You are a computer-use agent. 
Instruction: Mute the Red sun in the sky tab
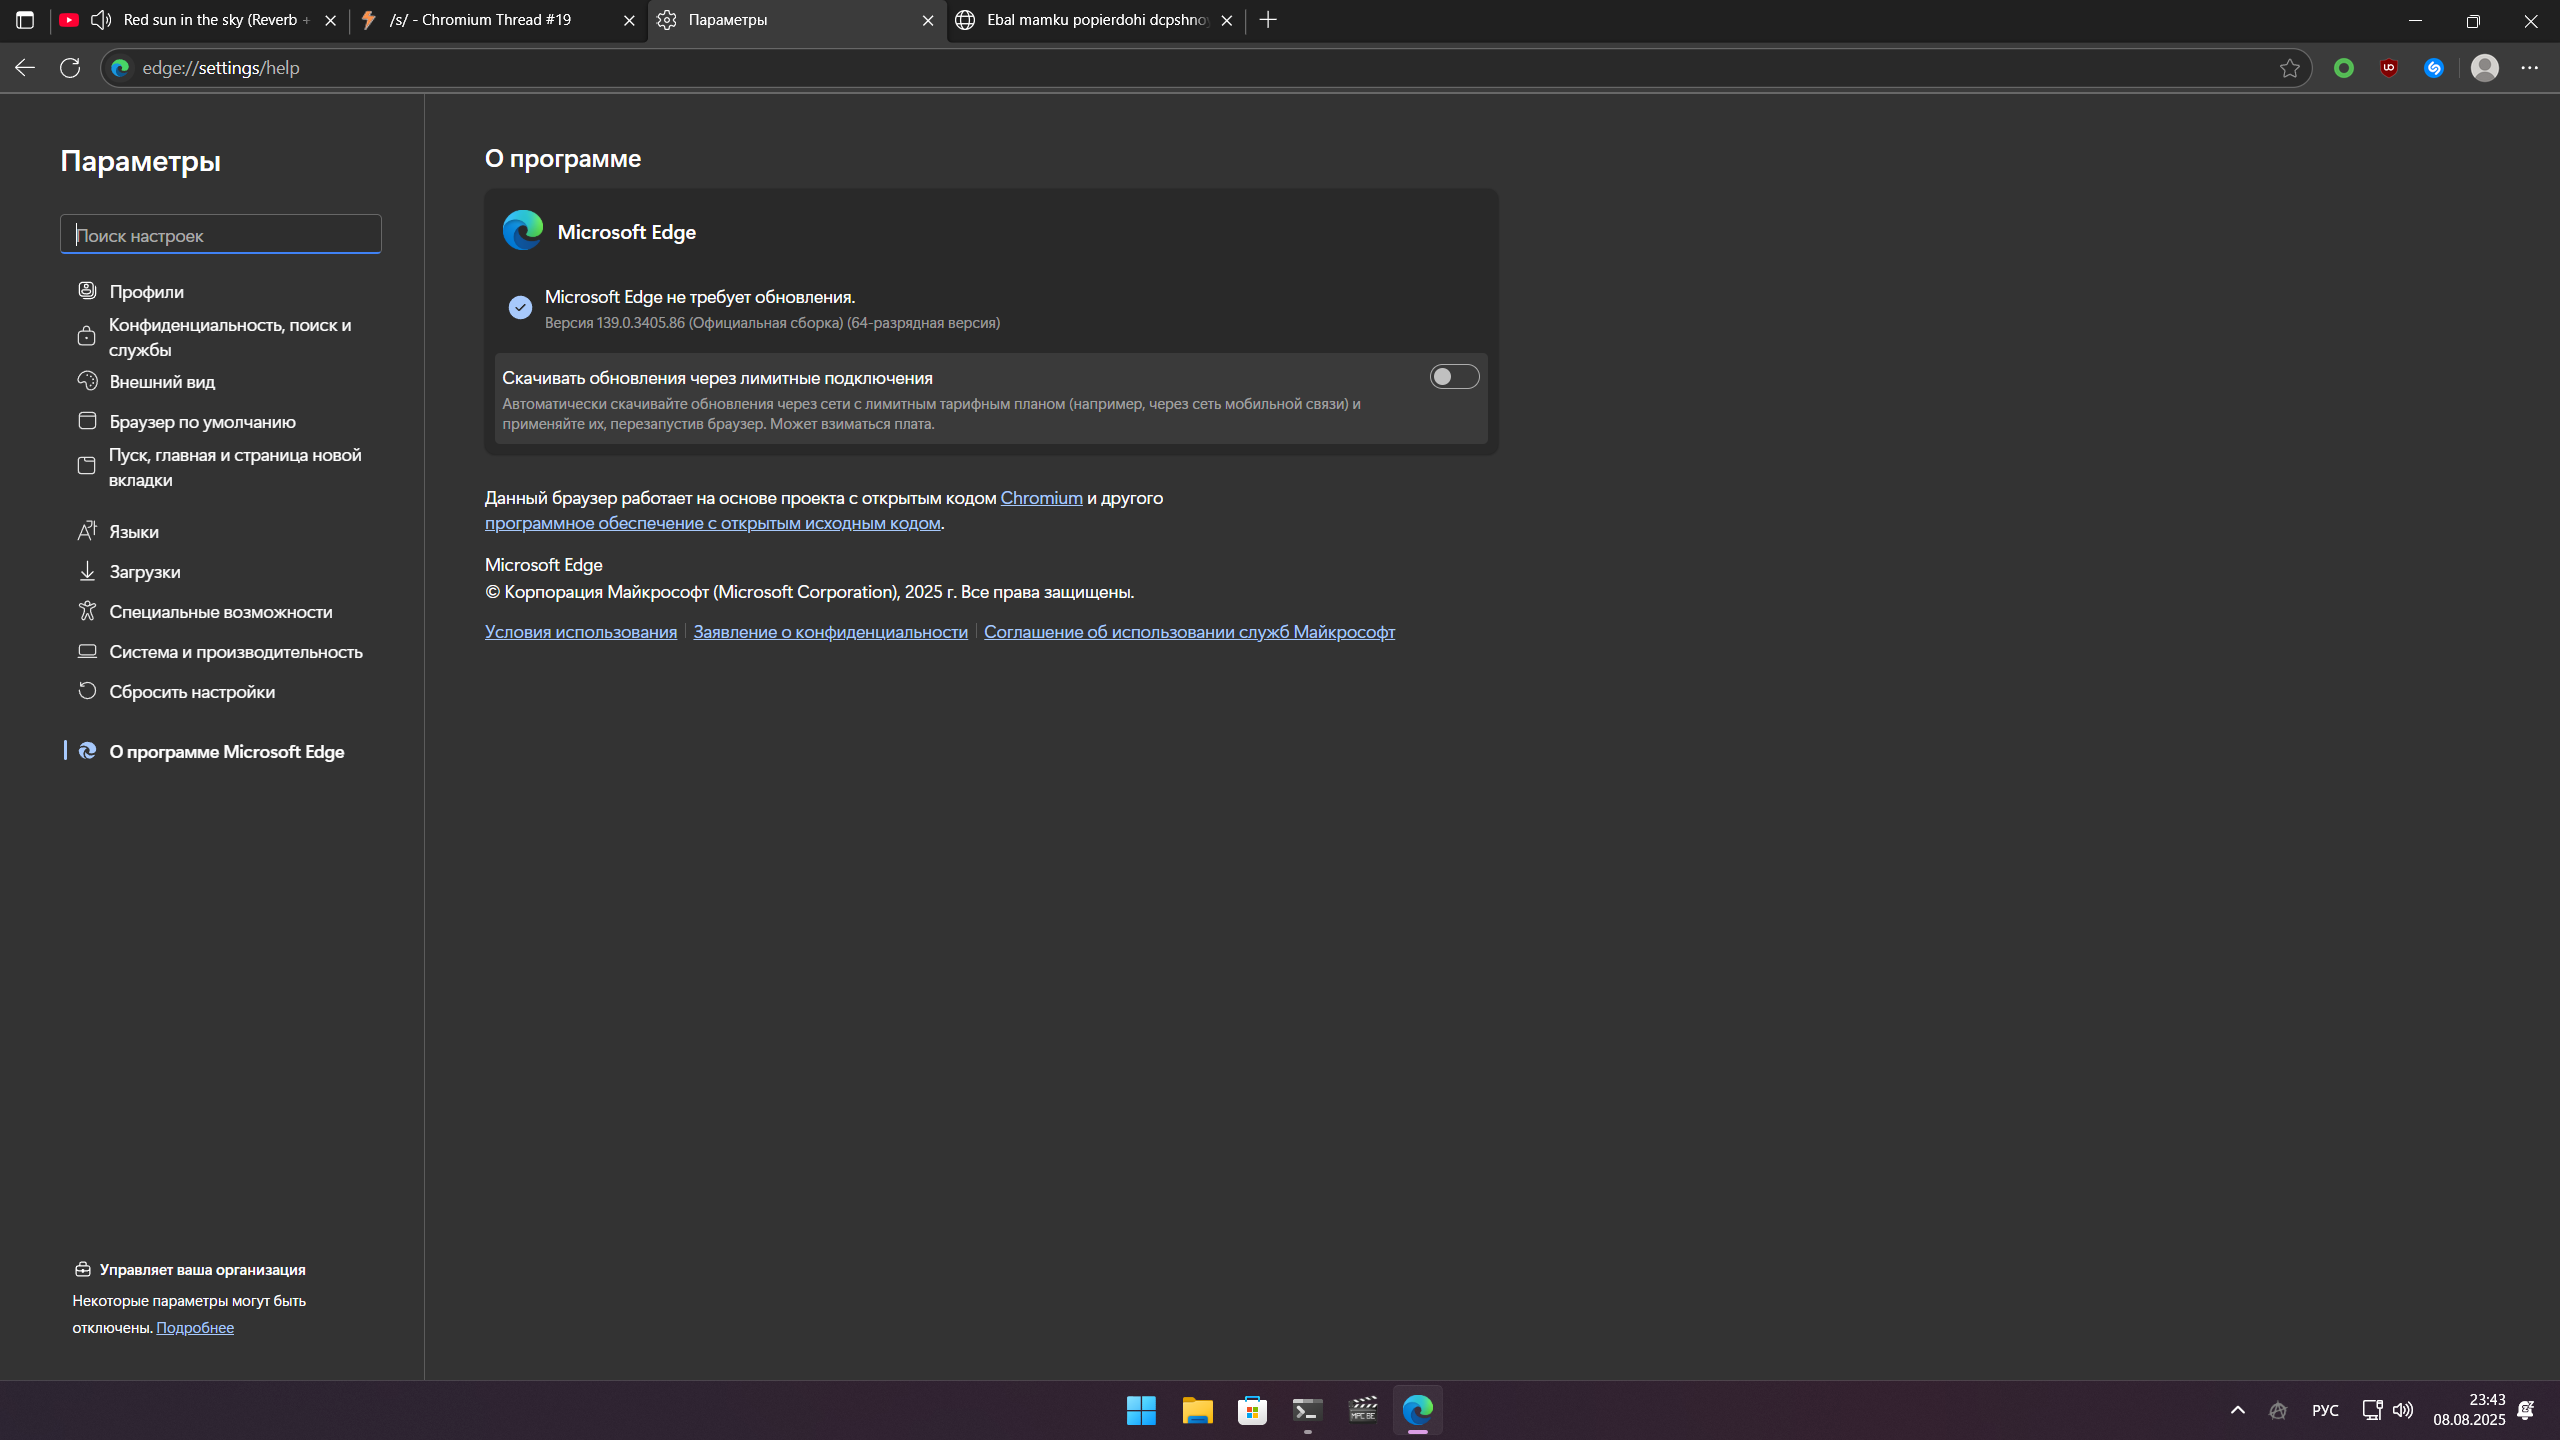point(101,20)
